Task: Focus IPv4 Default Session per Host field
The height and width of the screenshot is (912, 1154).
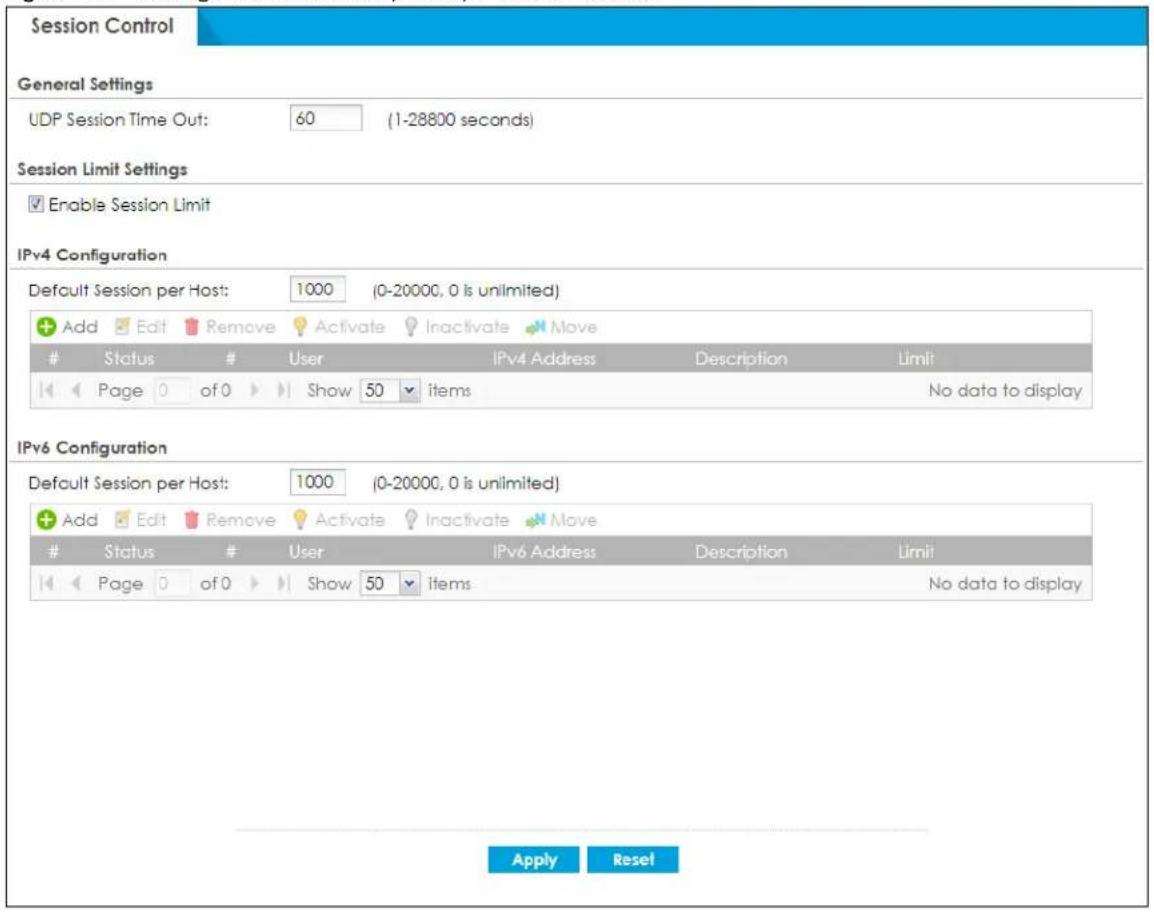Action: tap(317, 289)
